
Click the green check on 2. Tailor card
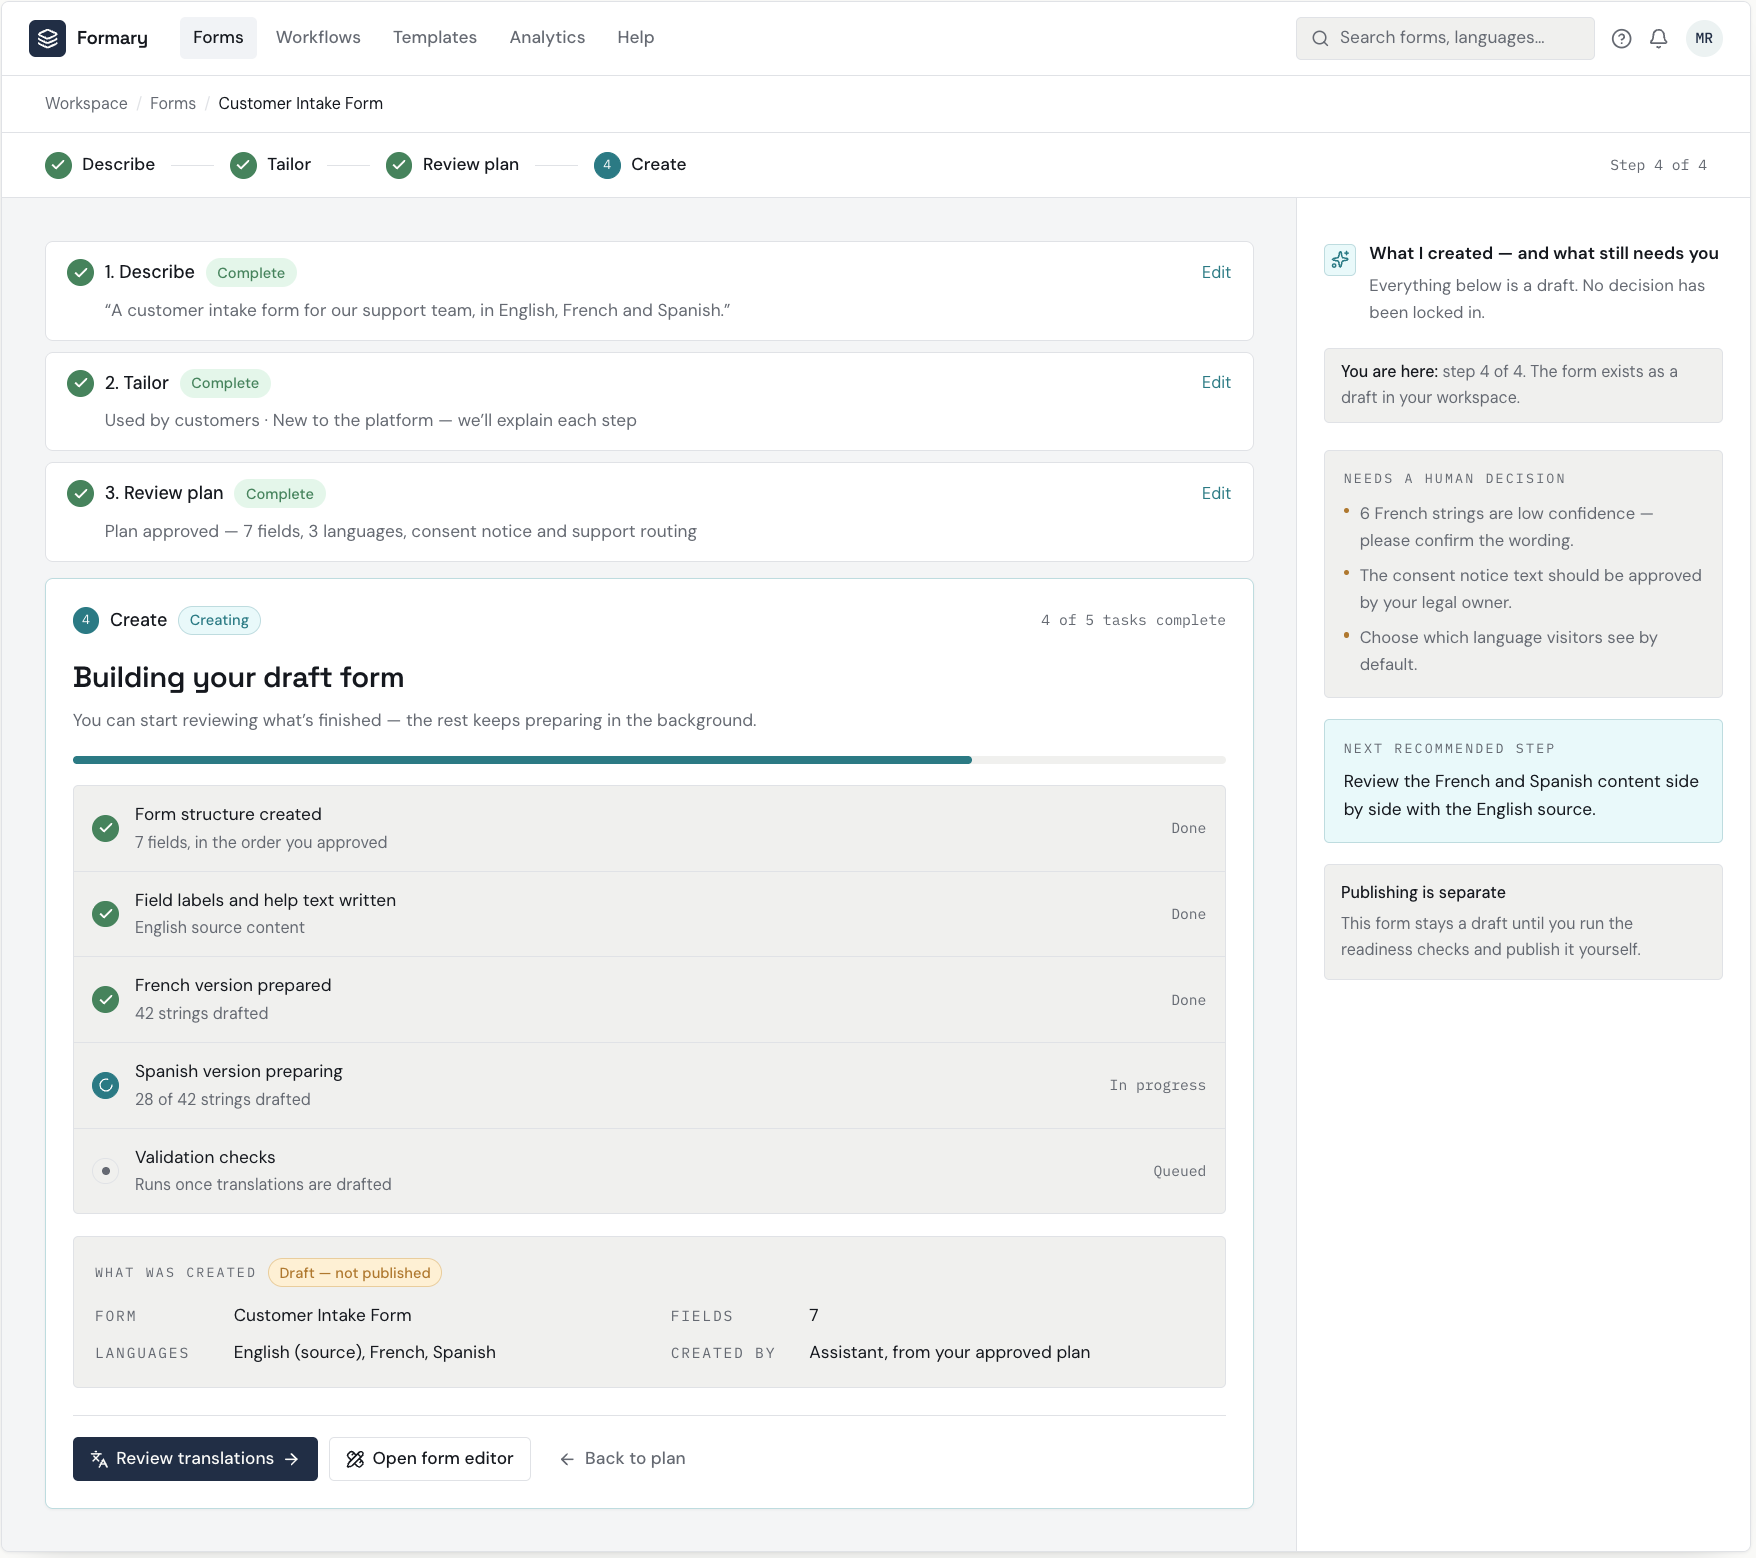tap(80, 383)
